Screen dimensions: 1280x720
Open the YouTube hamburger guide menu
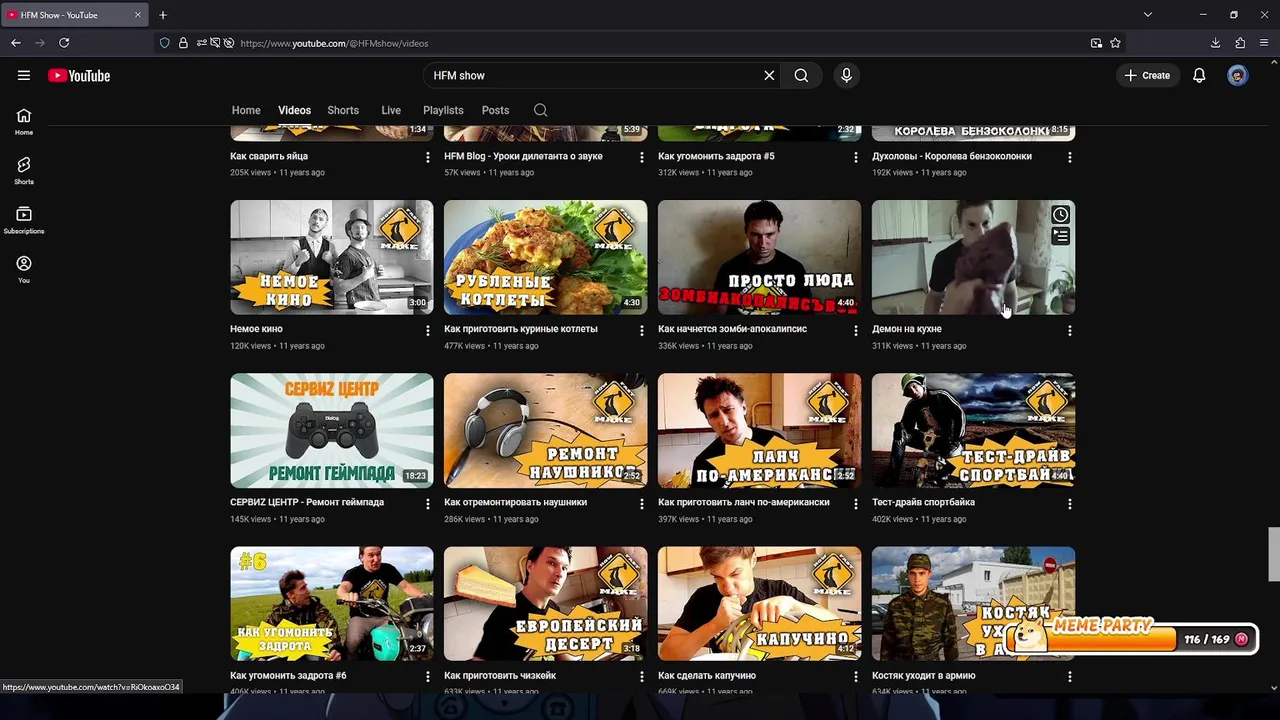(24, 75)
